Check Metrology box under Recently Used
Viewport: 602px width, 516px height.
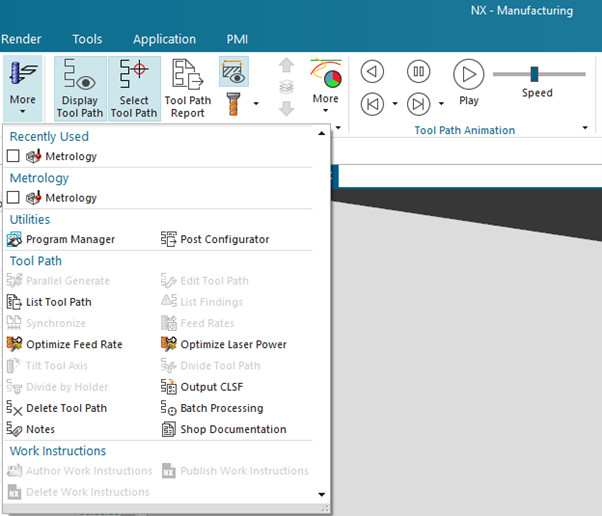coord(13,156)
